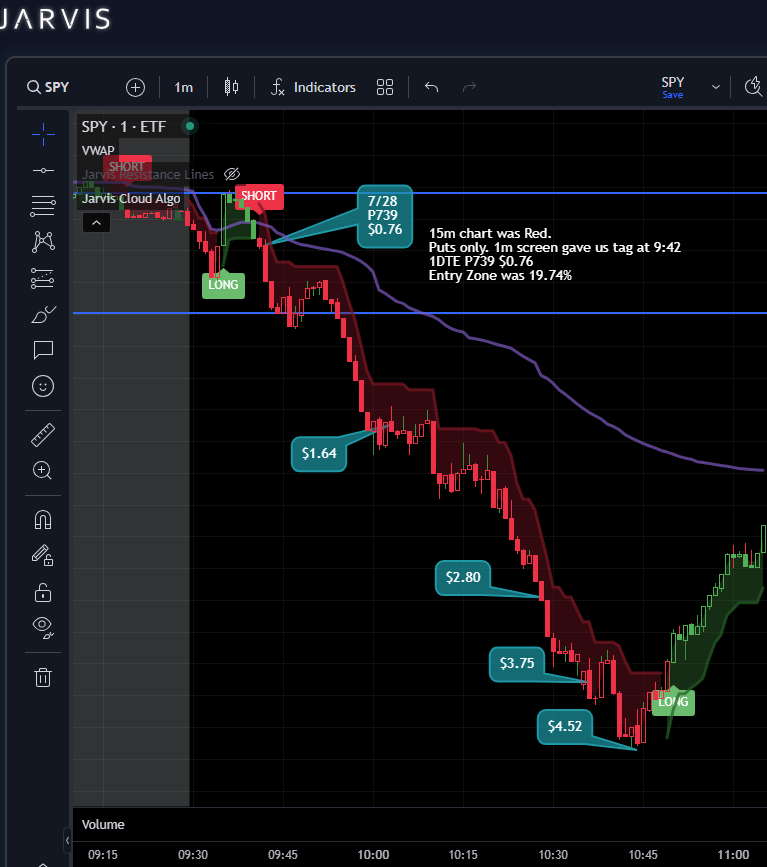
Task: Expand the left drawing toolbar collapse handle
Action: click(67, 840)
